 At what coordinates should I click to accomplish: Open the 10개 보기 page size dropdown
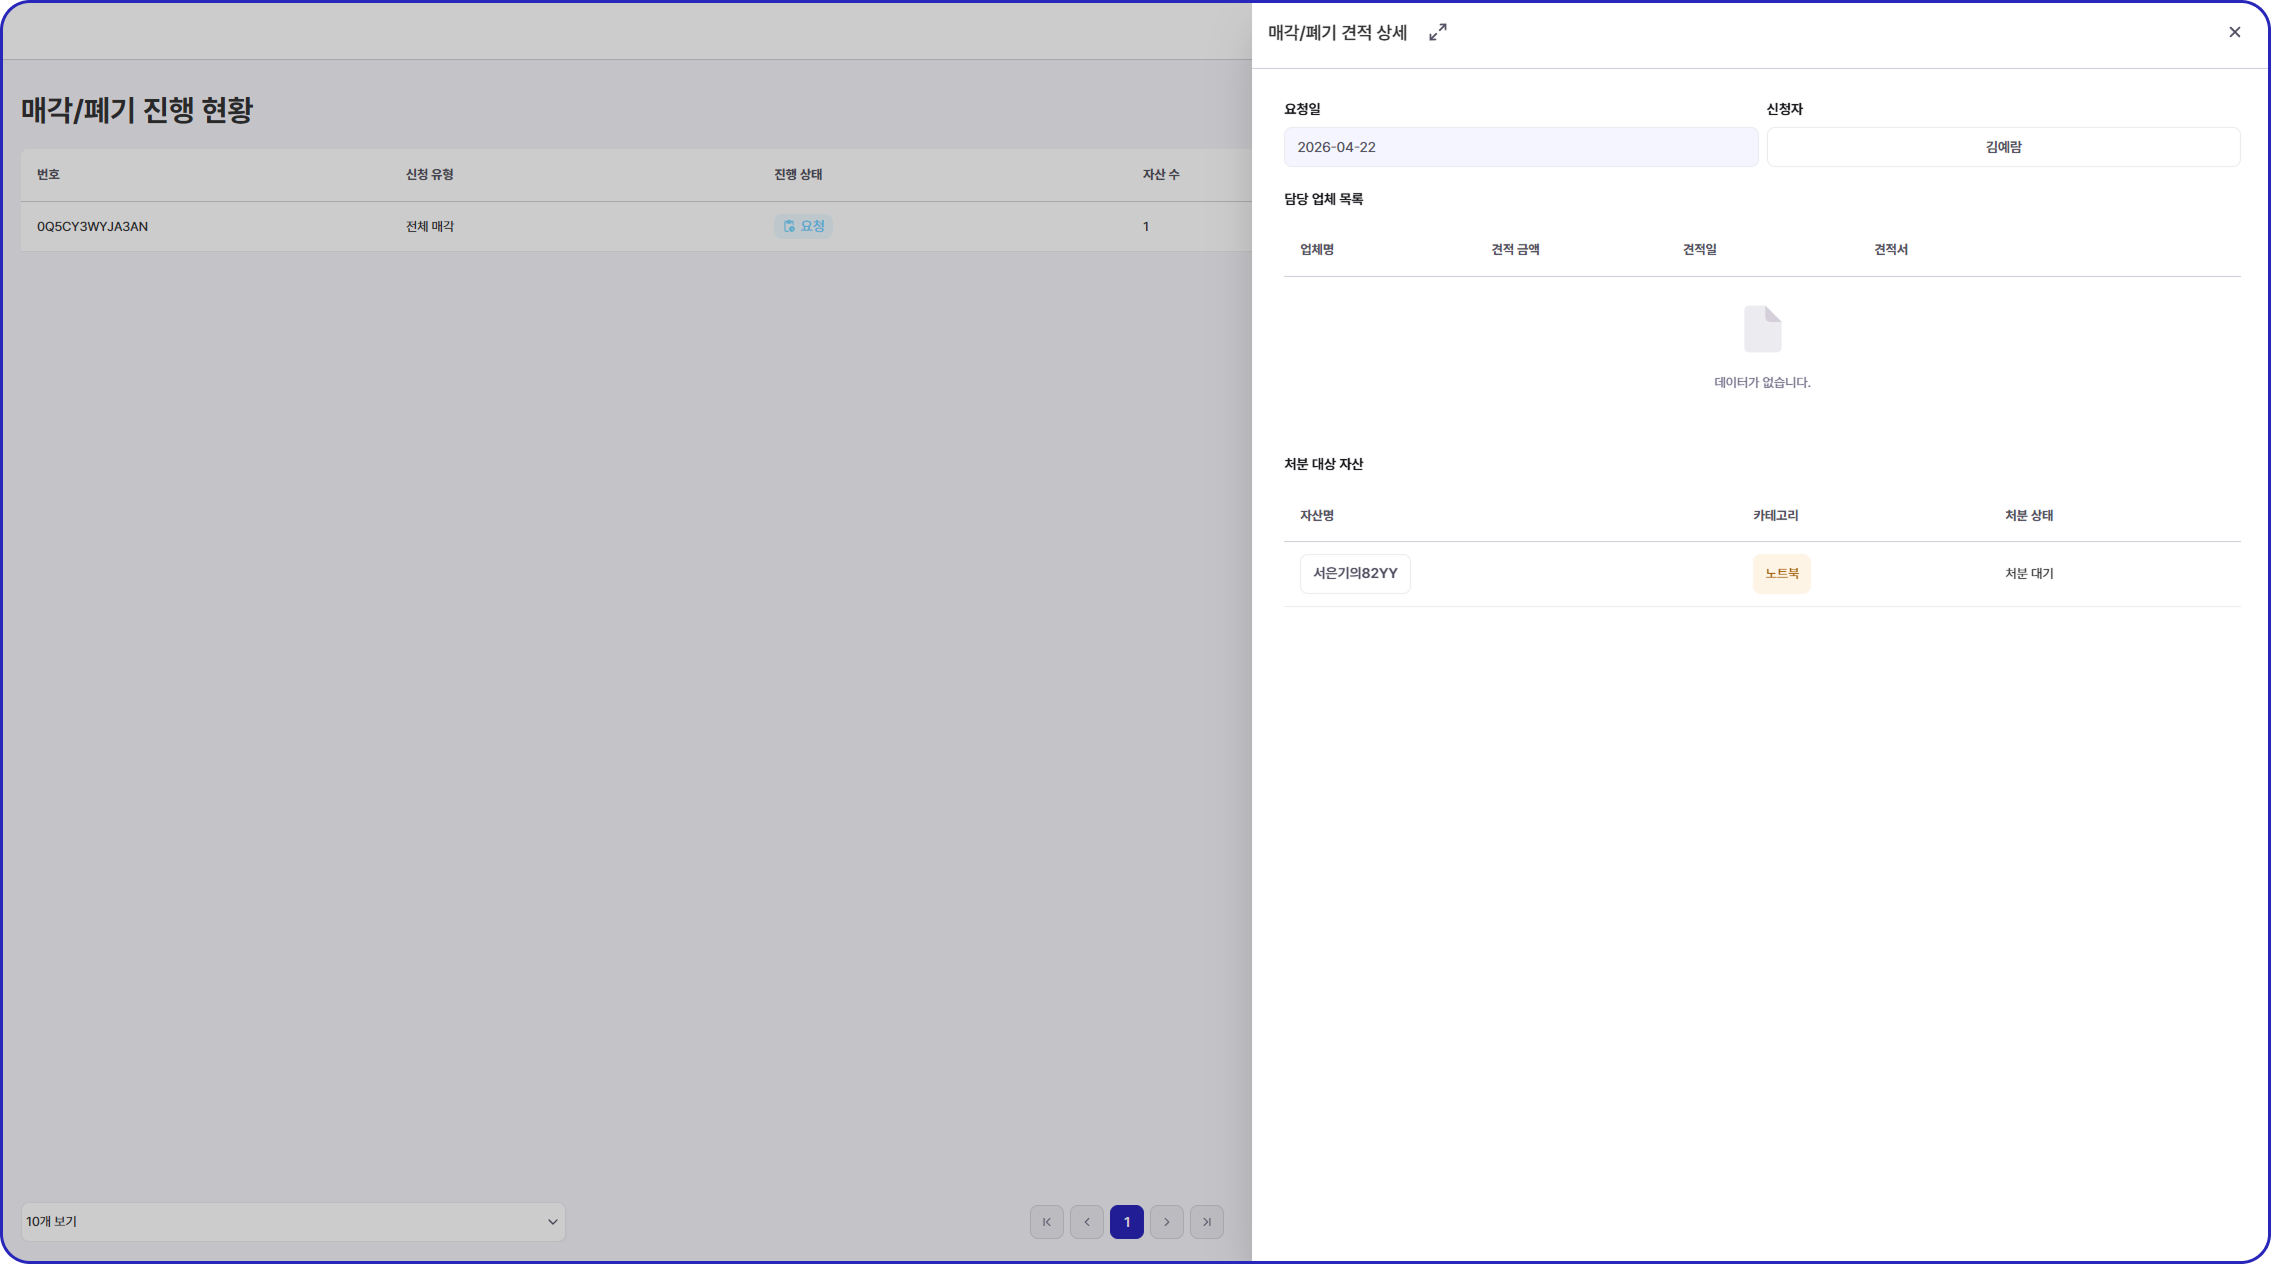point(292,1221)
